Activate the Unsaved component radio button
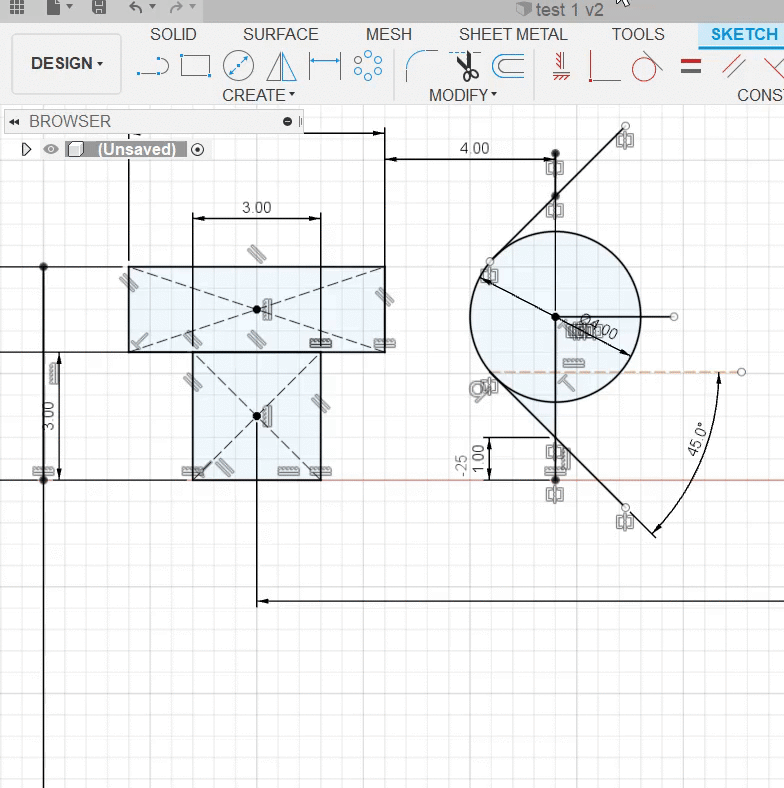 198,149
